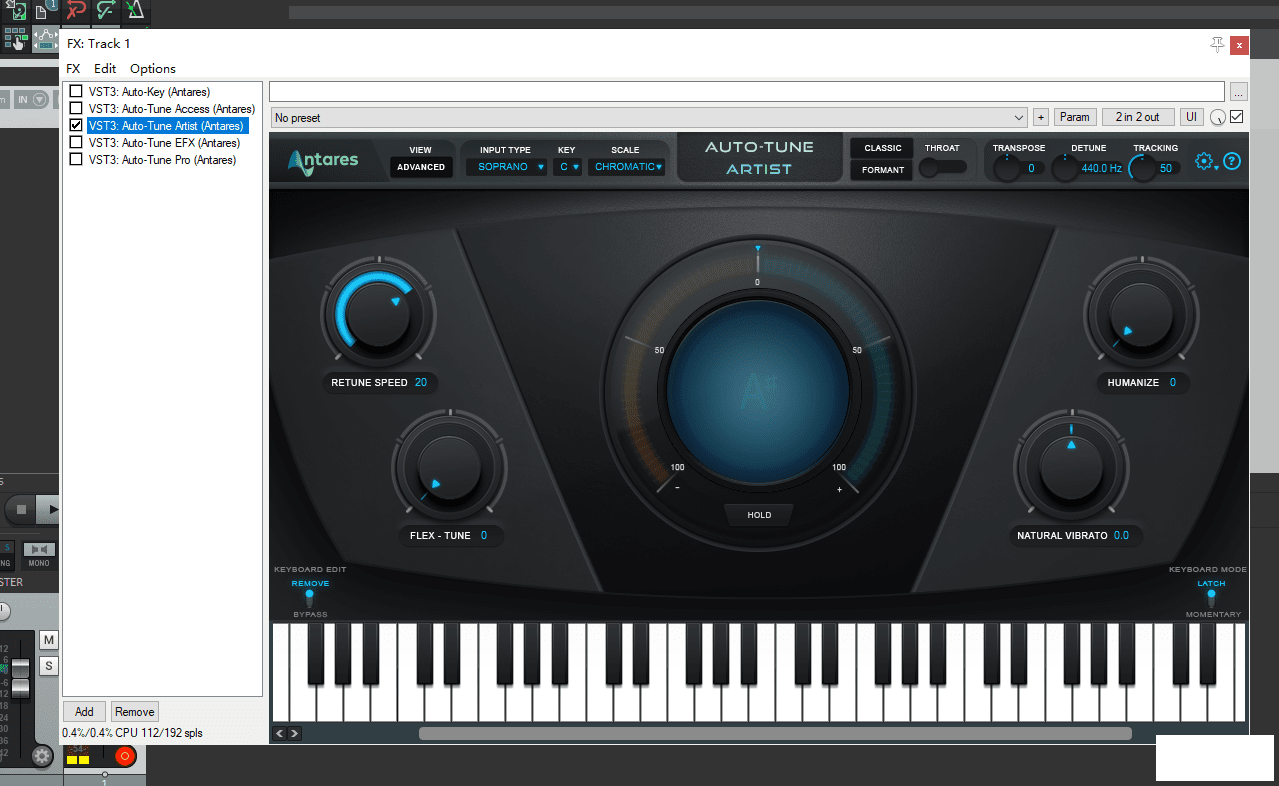Click the transport stop button
Viewport: 1279px width, 786px height.
20,510
